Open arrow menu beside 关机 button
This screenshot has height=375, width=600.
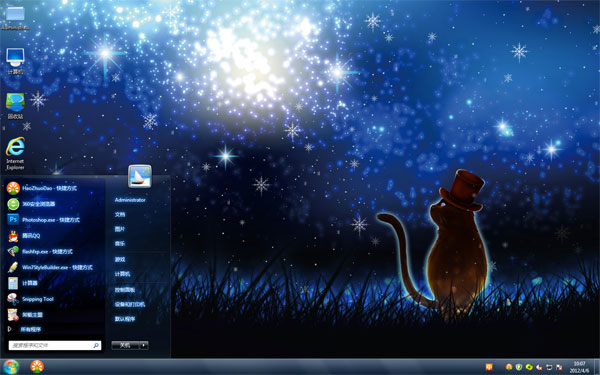tap(144, 345)
